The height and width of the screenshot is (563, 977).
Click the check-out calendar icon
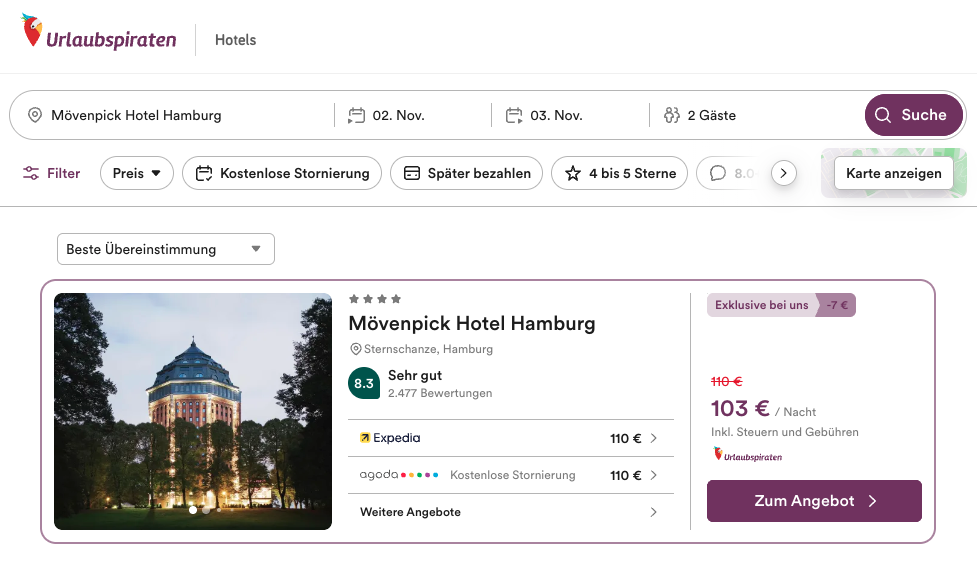tap(514, 115)
